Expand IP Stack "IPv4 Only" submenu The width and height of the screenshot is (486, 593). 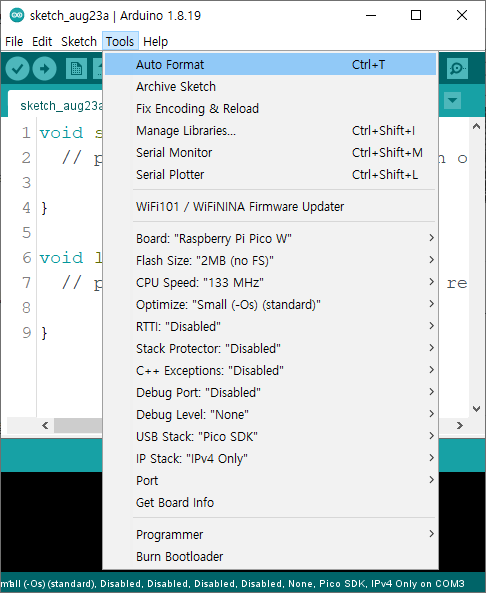270,458
